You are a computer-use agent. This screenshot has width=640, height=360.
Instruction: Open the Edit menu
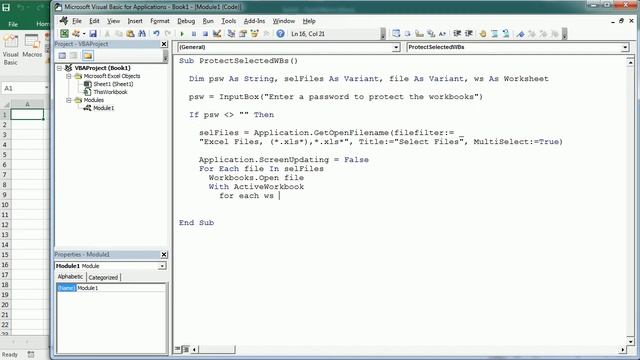[x=94, y=21]
